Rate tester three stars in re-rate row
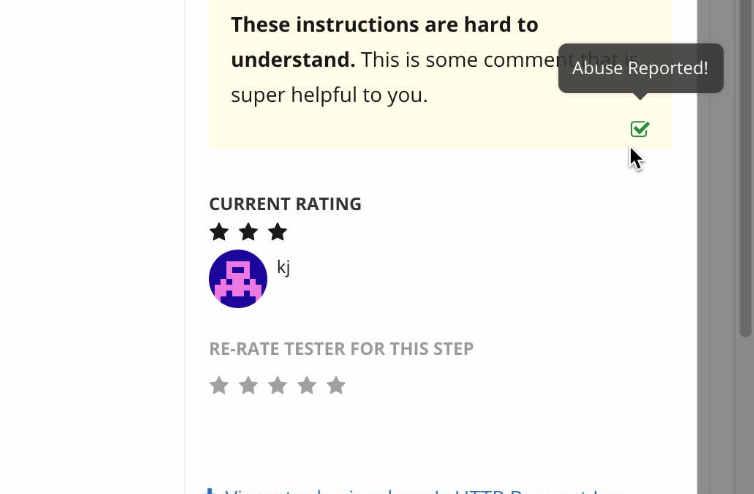 (278, 385)
